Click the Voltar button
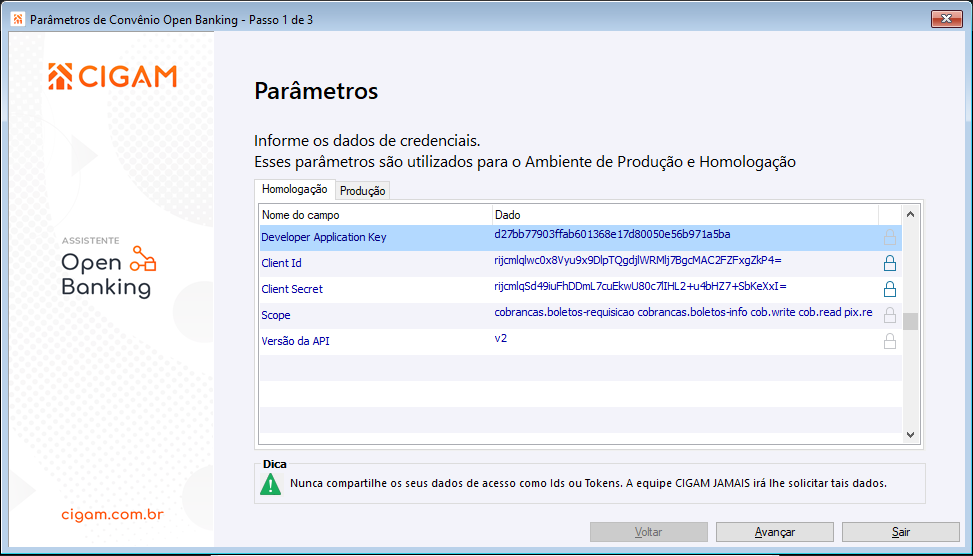973x556 pixels. [x=648, y=532]
